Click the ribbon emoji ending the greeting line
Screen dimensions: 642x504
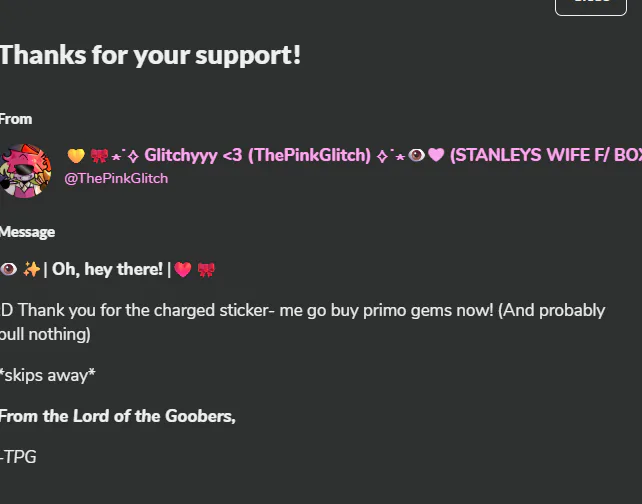pyautogui.click(x=206, y=270)
